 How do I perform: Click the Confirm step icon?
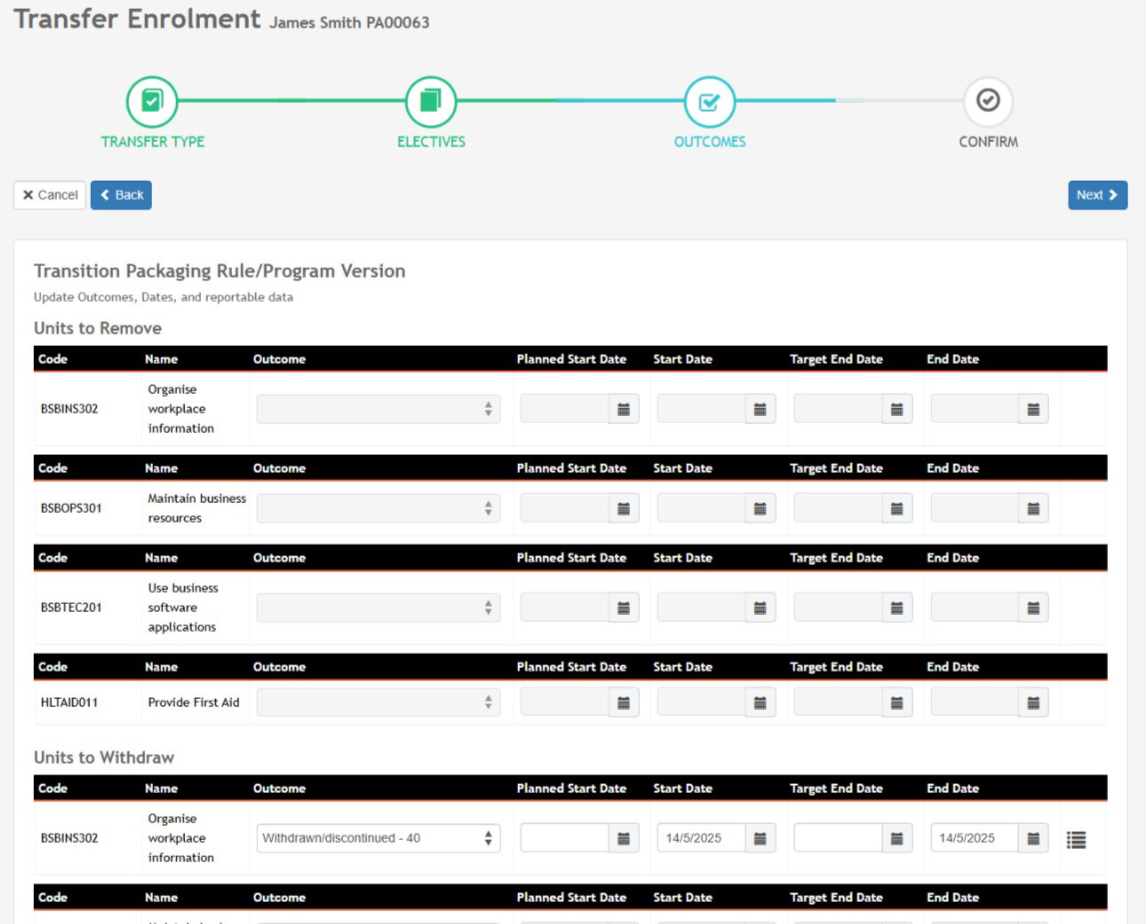[988, 101]
